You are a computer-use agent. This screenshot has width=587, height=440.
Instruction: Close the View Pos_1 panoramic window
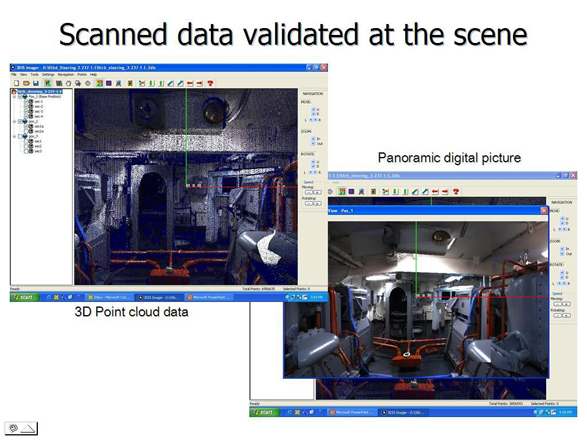click(x=544, y=210)
